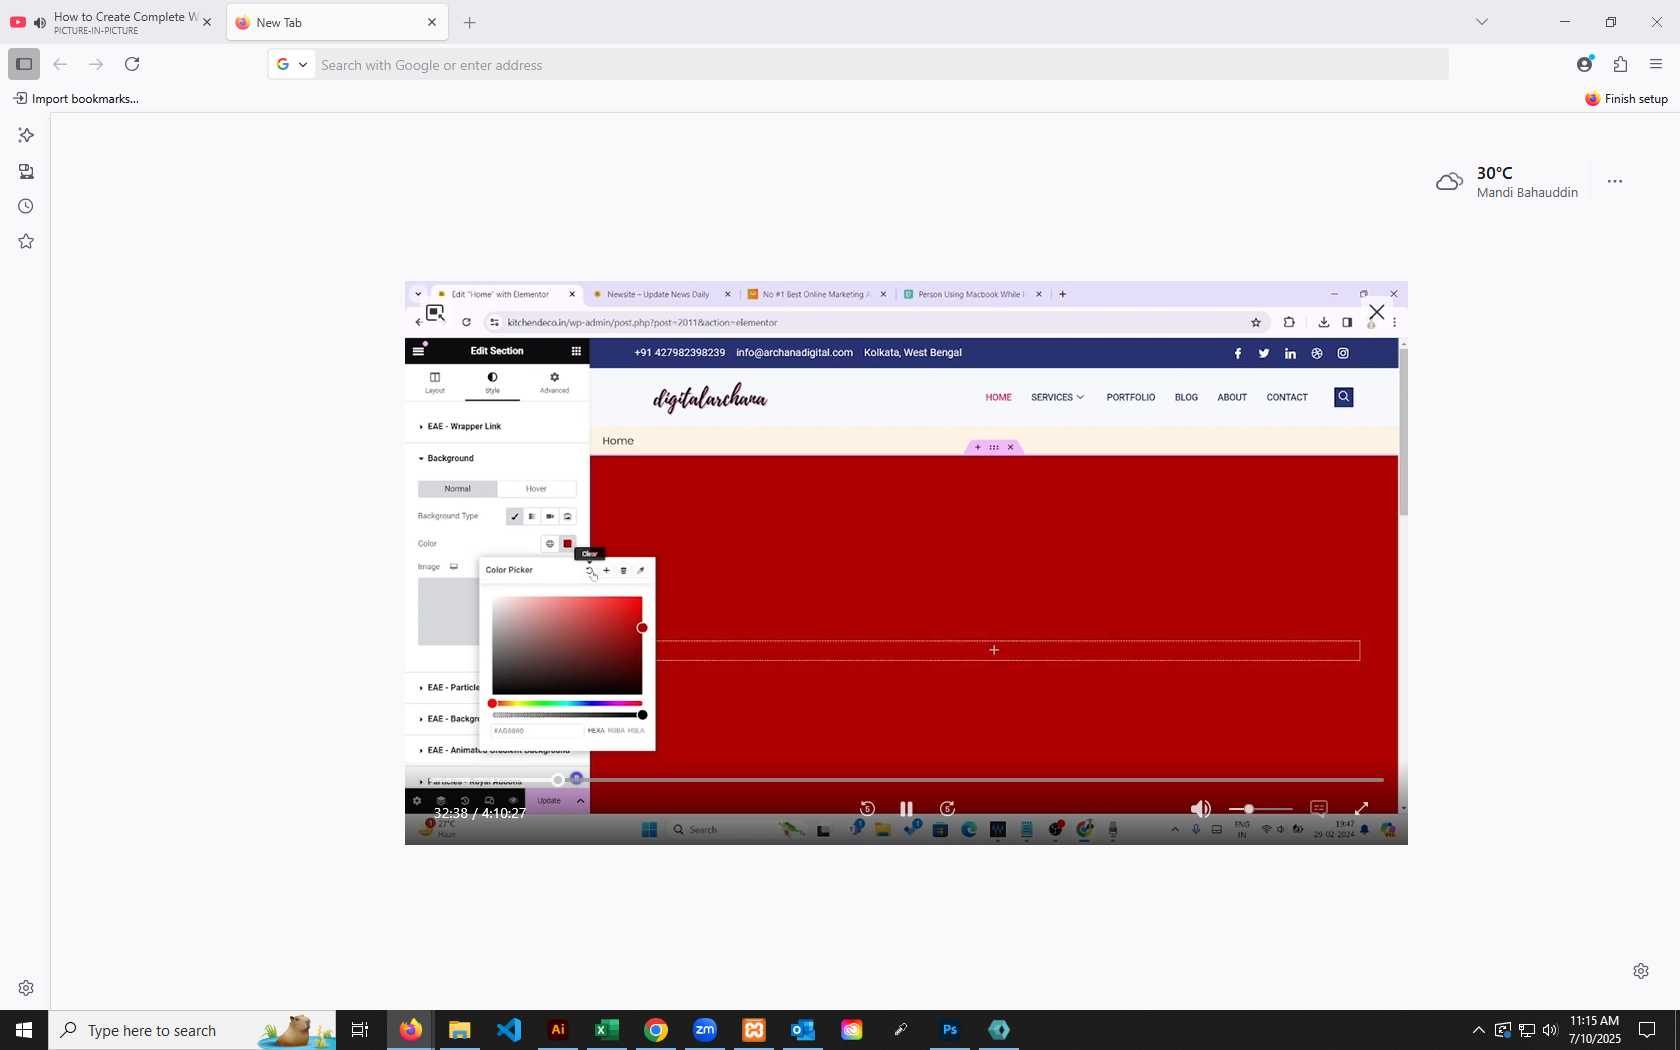Screen dimensions: 1680x1050
Task: Switch to Firefox in the taskbar
Action: [x=410, y=1030]
